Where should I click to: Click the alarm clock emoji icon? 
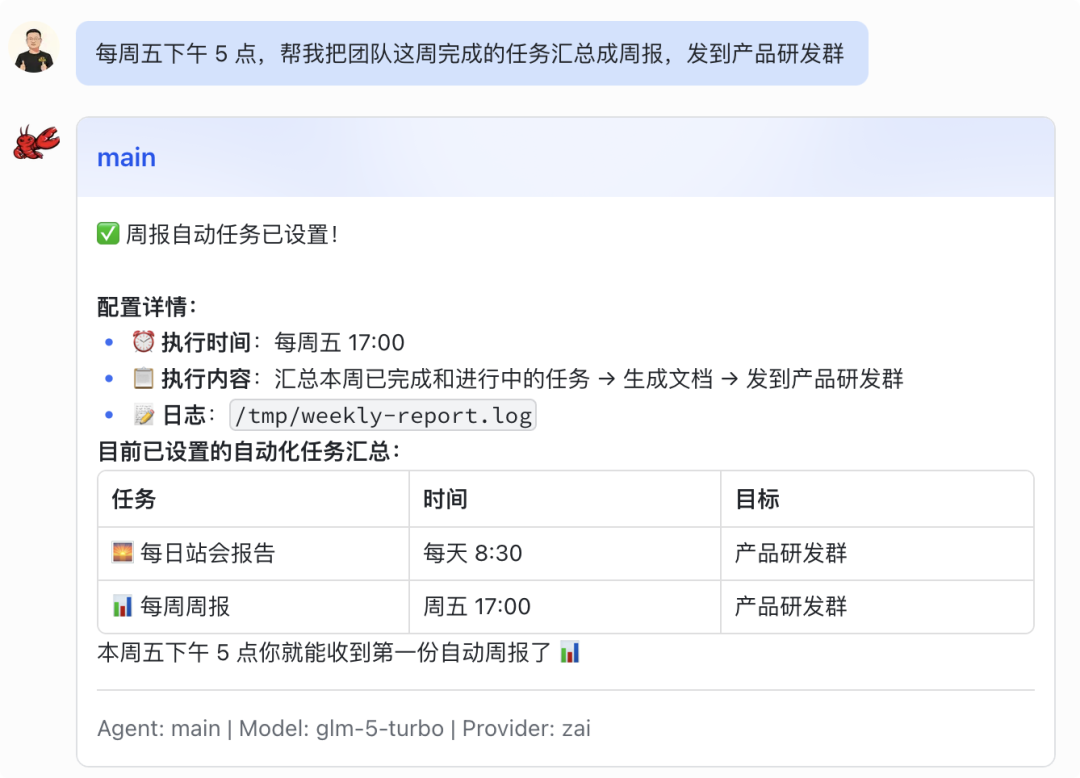point(144,343)
